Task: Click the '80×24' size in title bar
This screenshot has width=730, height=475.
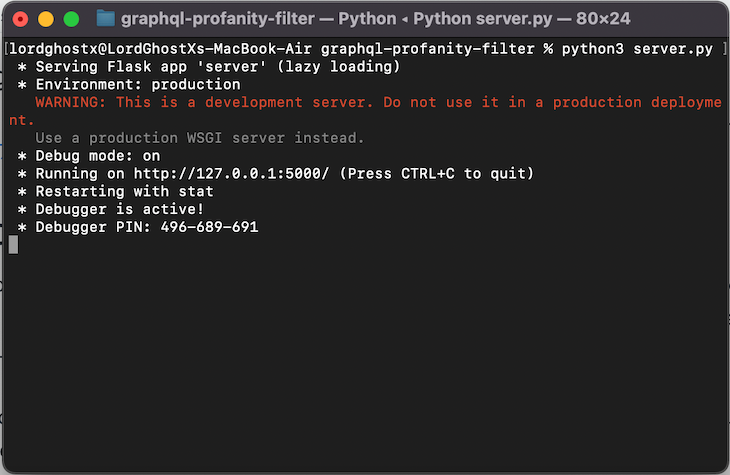Action: point(603,19)
